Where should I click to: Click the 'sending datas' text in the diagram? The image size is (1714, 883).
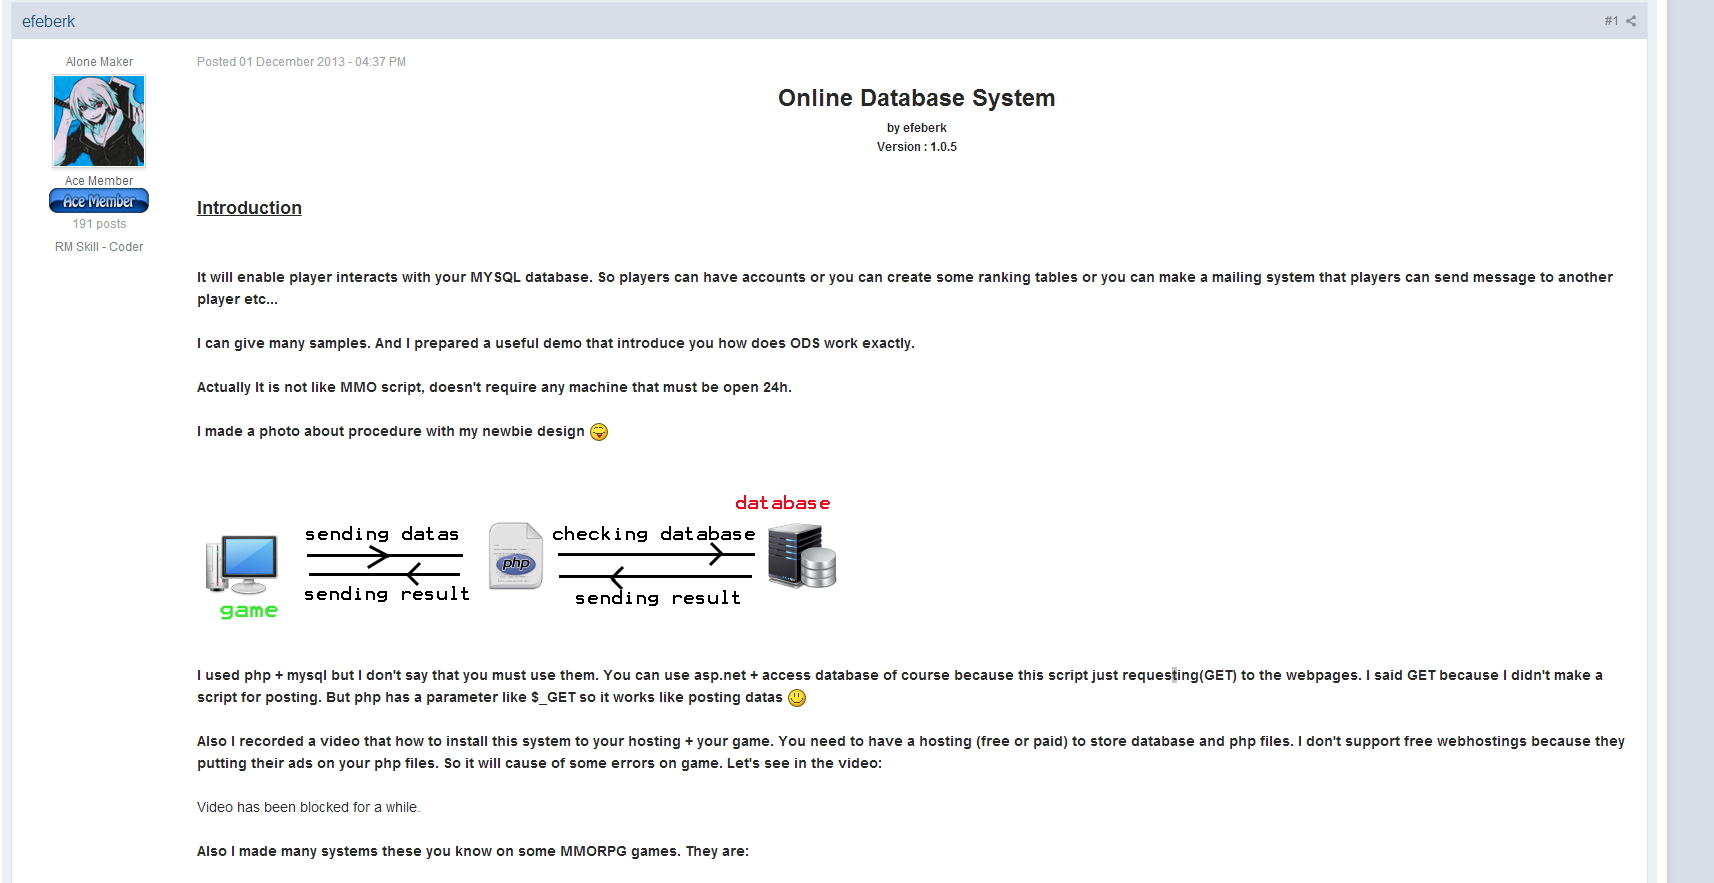(382, 534)
